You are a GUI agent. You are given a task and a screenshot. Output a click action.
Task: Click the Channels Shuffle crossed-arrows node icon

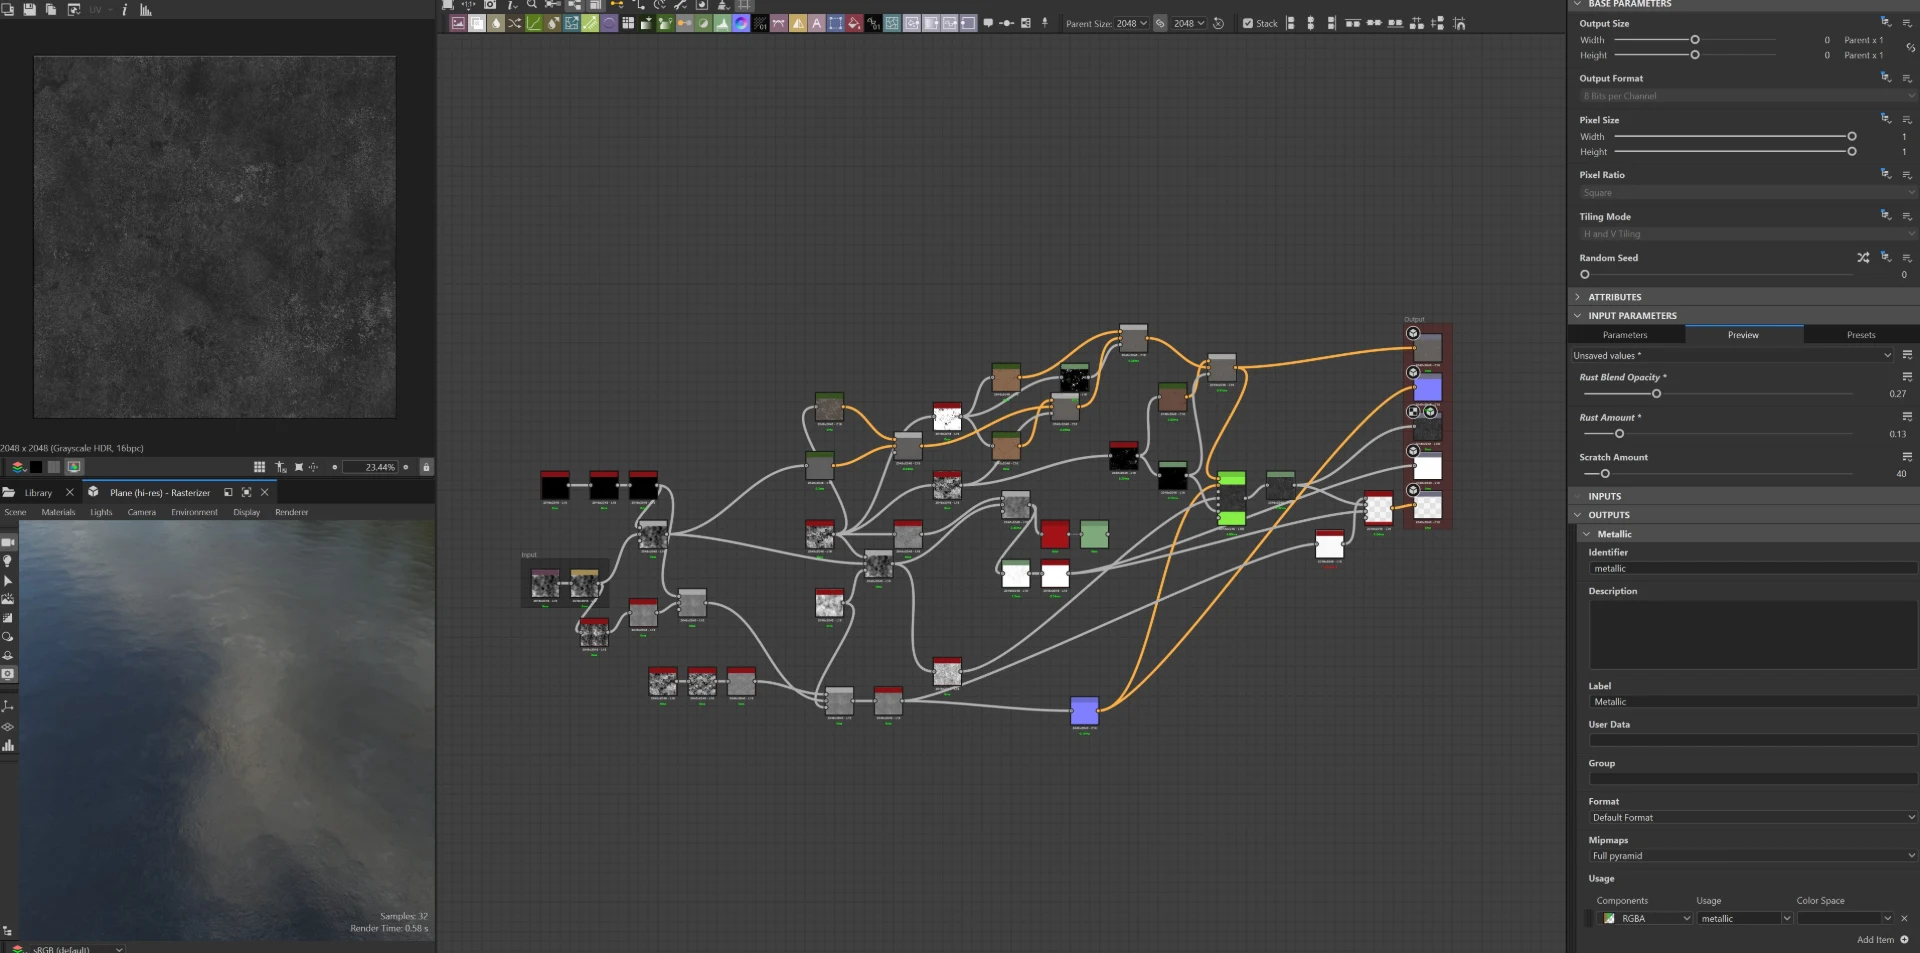515,23
